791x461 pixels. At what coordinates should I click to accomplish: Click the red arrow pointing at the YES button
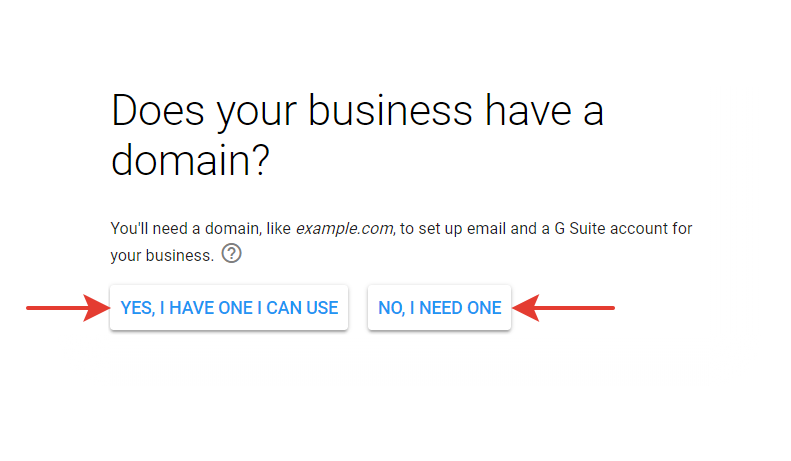tap(68, 308)
